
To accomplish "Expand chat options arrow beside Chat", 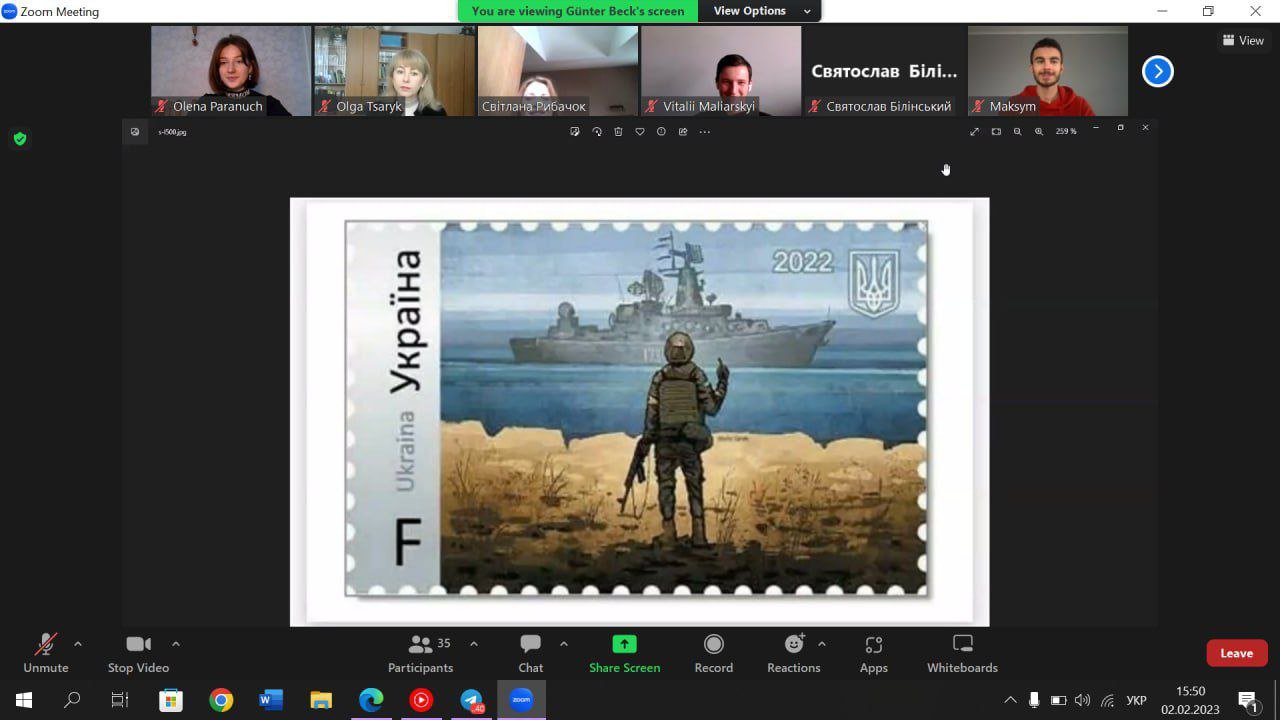I will pyautogui.click(x=564, y=644).
